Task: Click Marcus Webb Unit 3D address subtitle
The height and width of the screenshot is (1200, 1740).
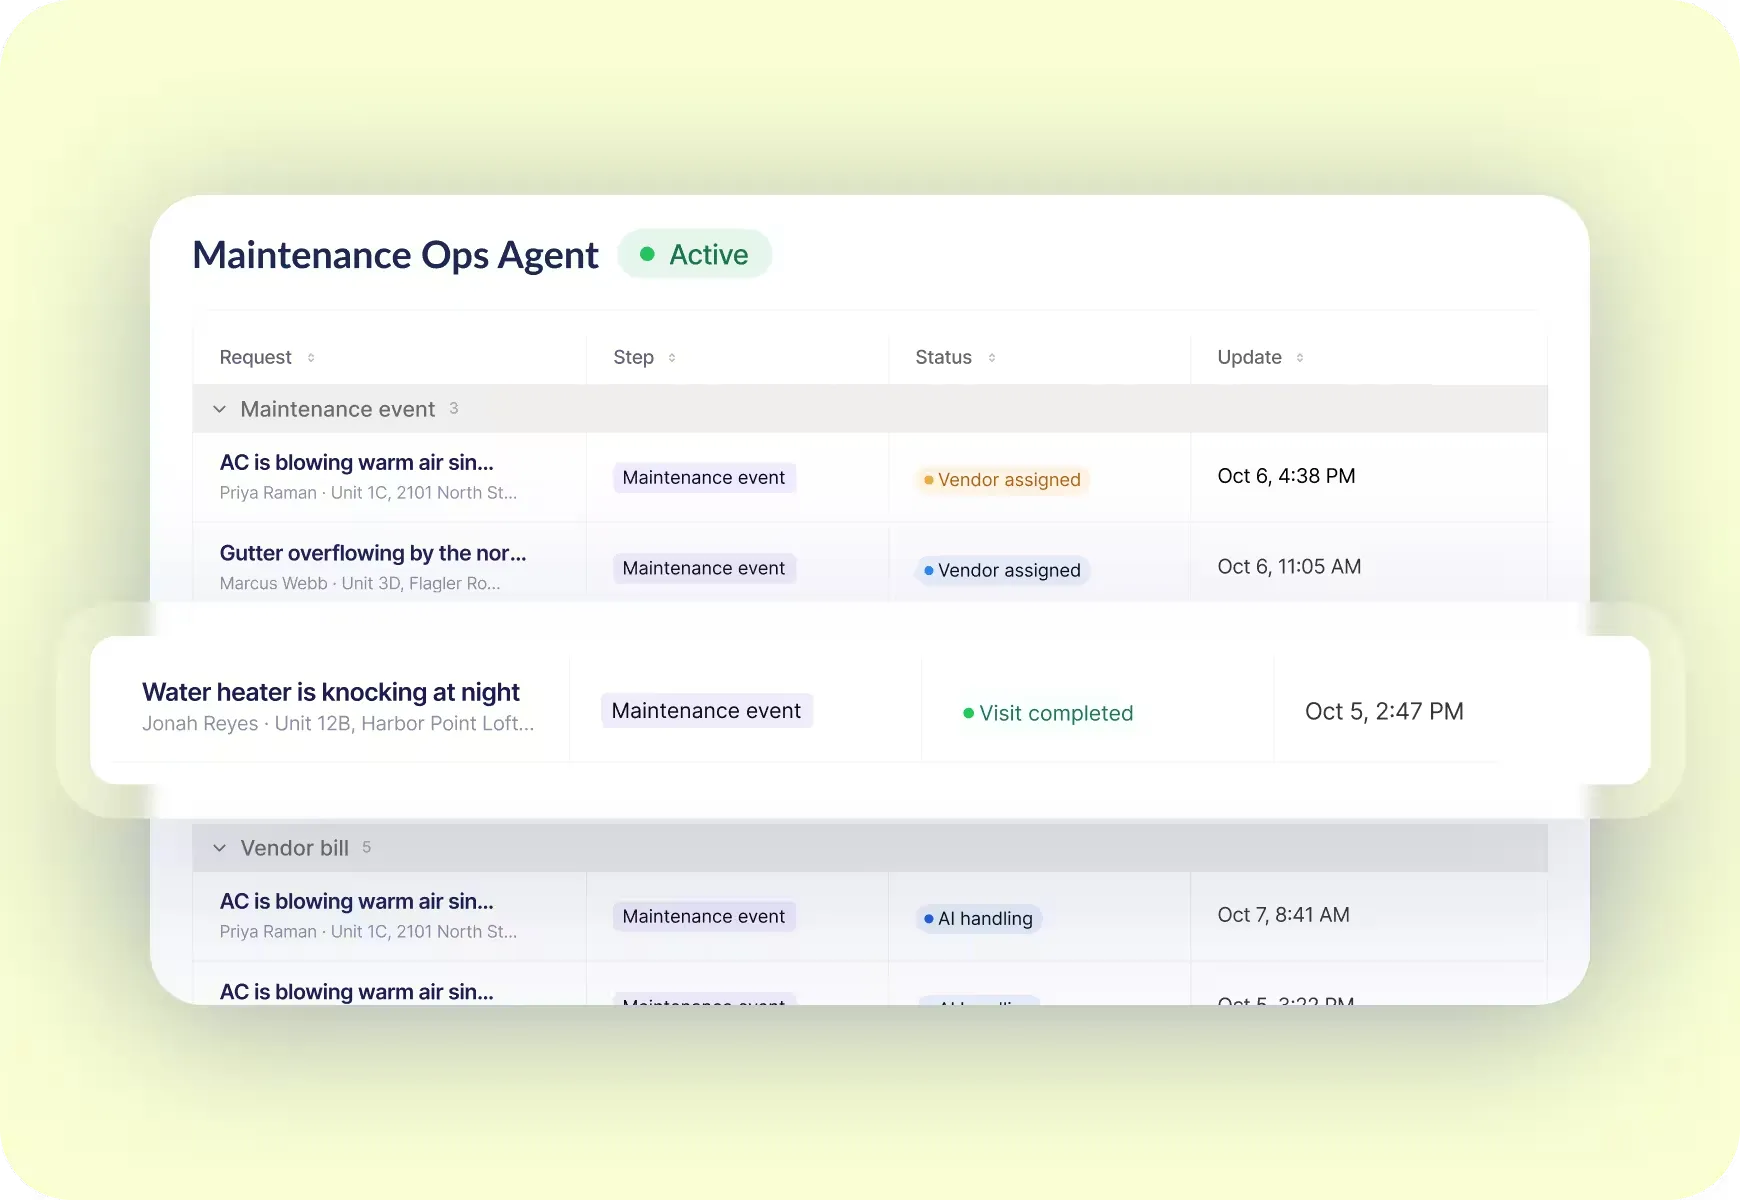Action: (360, 583)
